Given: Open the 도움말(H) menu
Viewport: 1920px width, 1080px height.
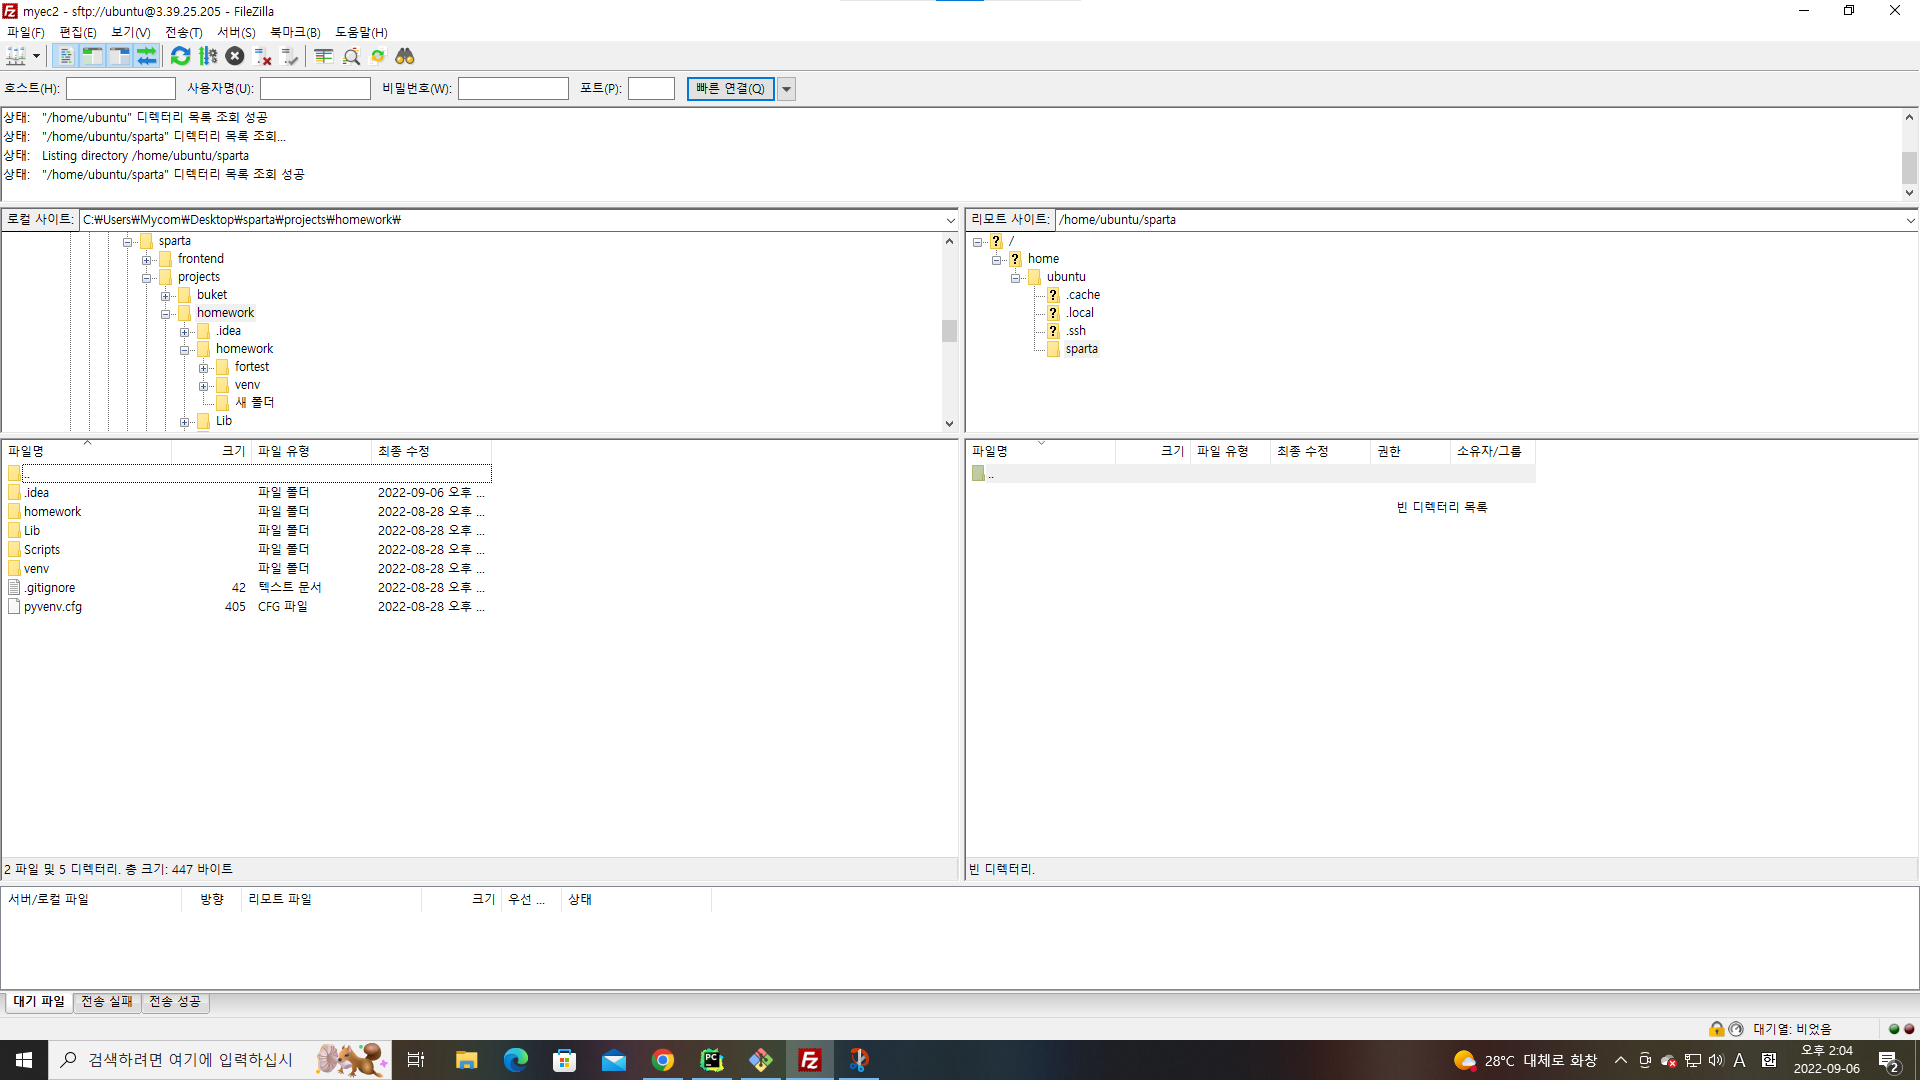Looking at the screenshot, I should pyautogui.click(x=361, y=32).
